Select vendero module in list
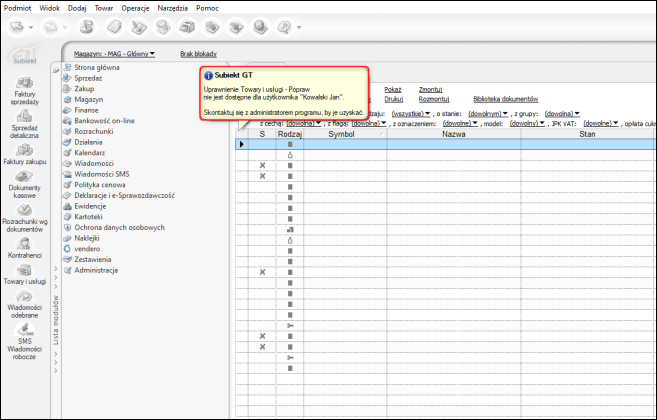The width and height of the screenshot is (657, 420). (x=87, y=249)
